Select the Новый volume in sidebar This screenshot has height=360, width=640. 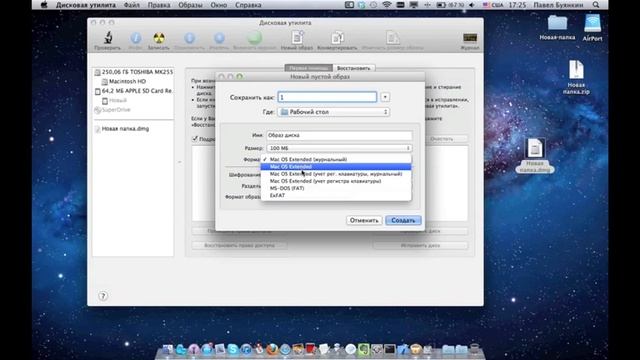(x=114, y=100)
